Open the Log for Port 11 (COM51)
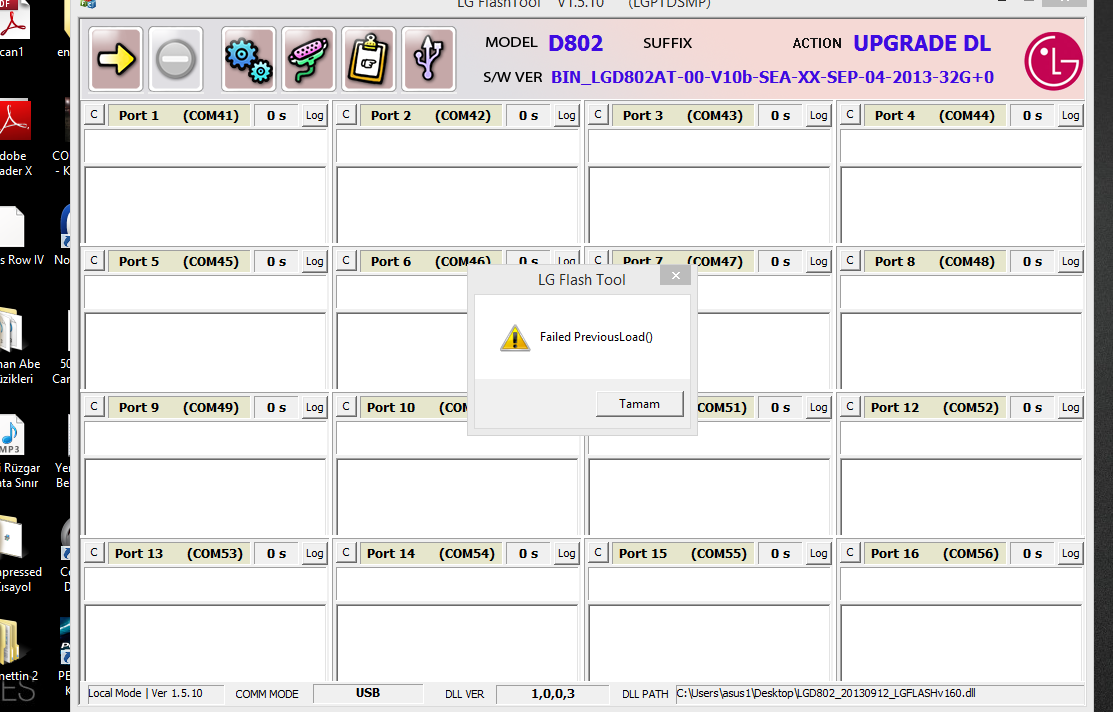This screenshot has width=1113, height=712. point(818,407)
